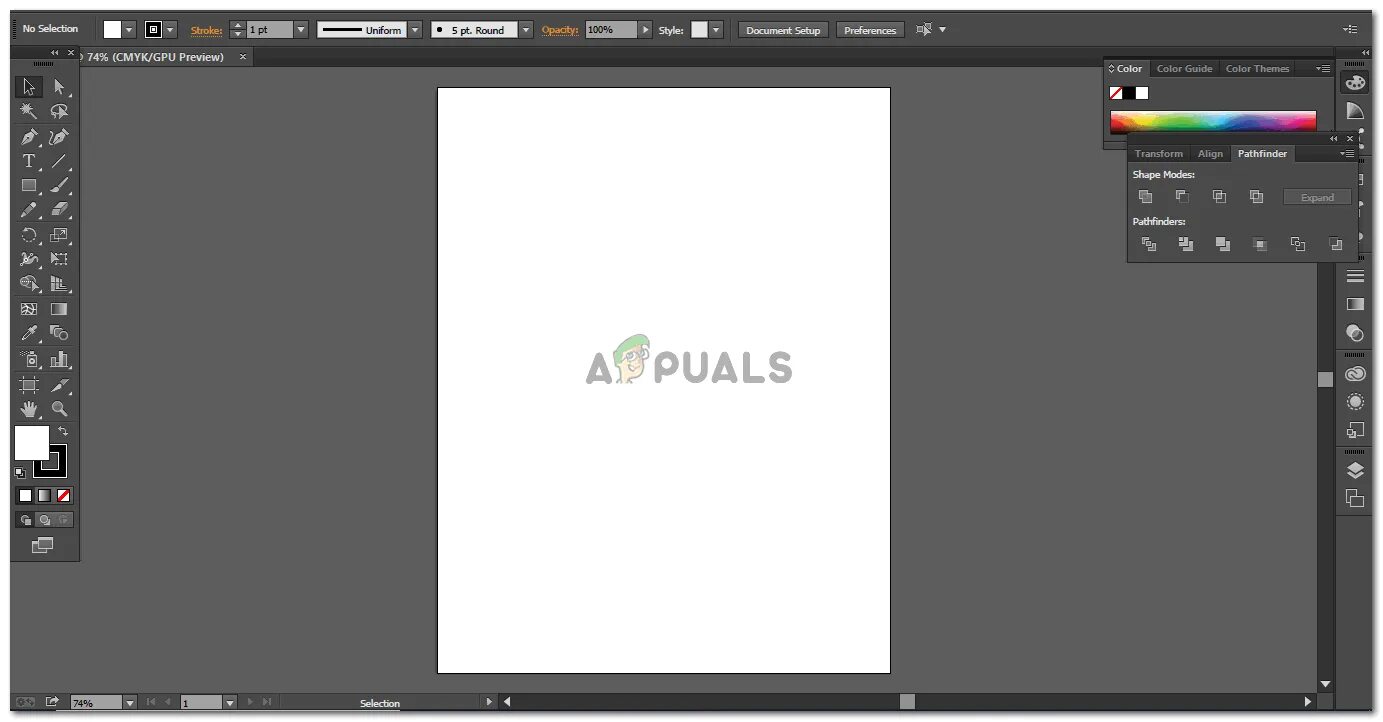Screen dimensions: 1383x722
Task: Select the Eraser tool
Action: [x=59, y=210]
